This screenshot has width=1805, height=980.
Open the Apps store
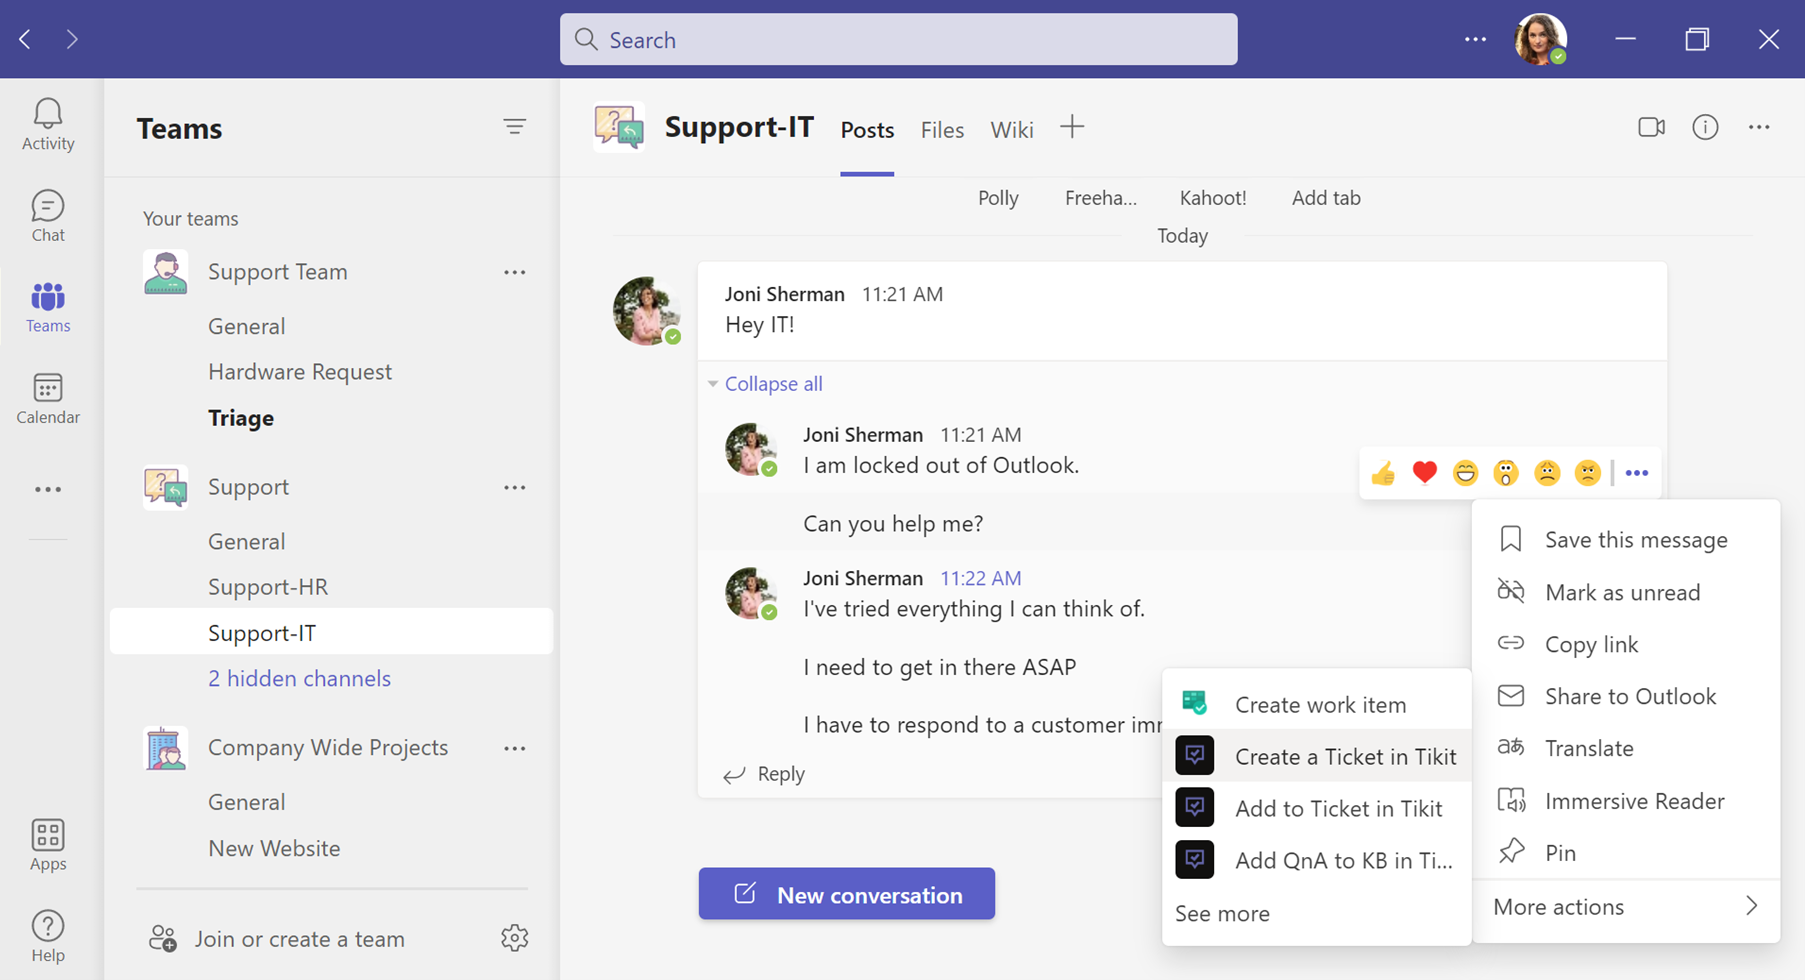(48, 845)
